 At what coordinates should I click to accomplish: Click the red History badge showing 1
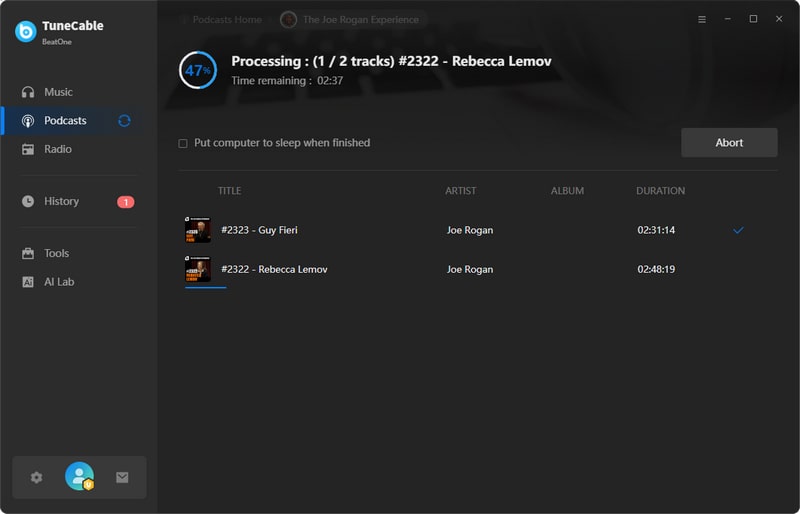point(126,202)
